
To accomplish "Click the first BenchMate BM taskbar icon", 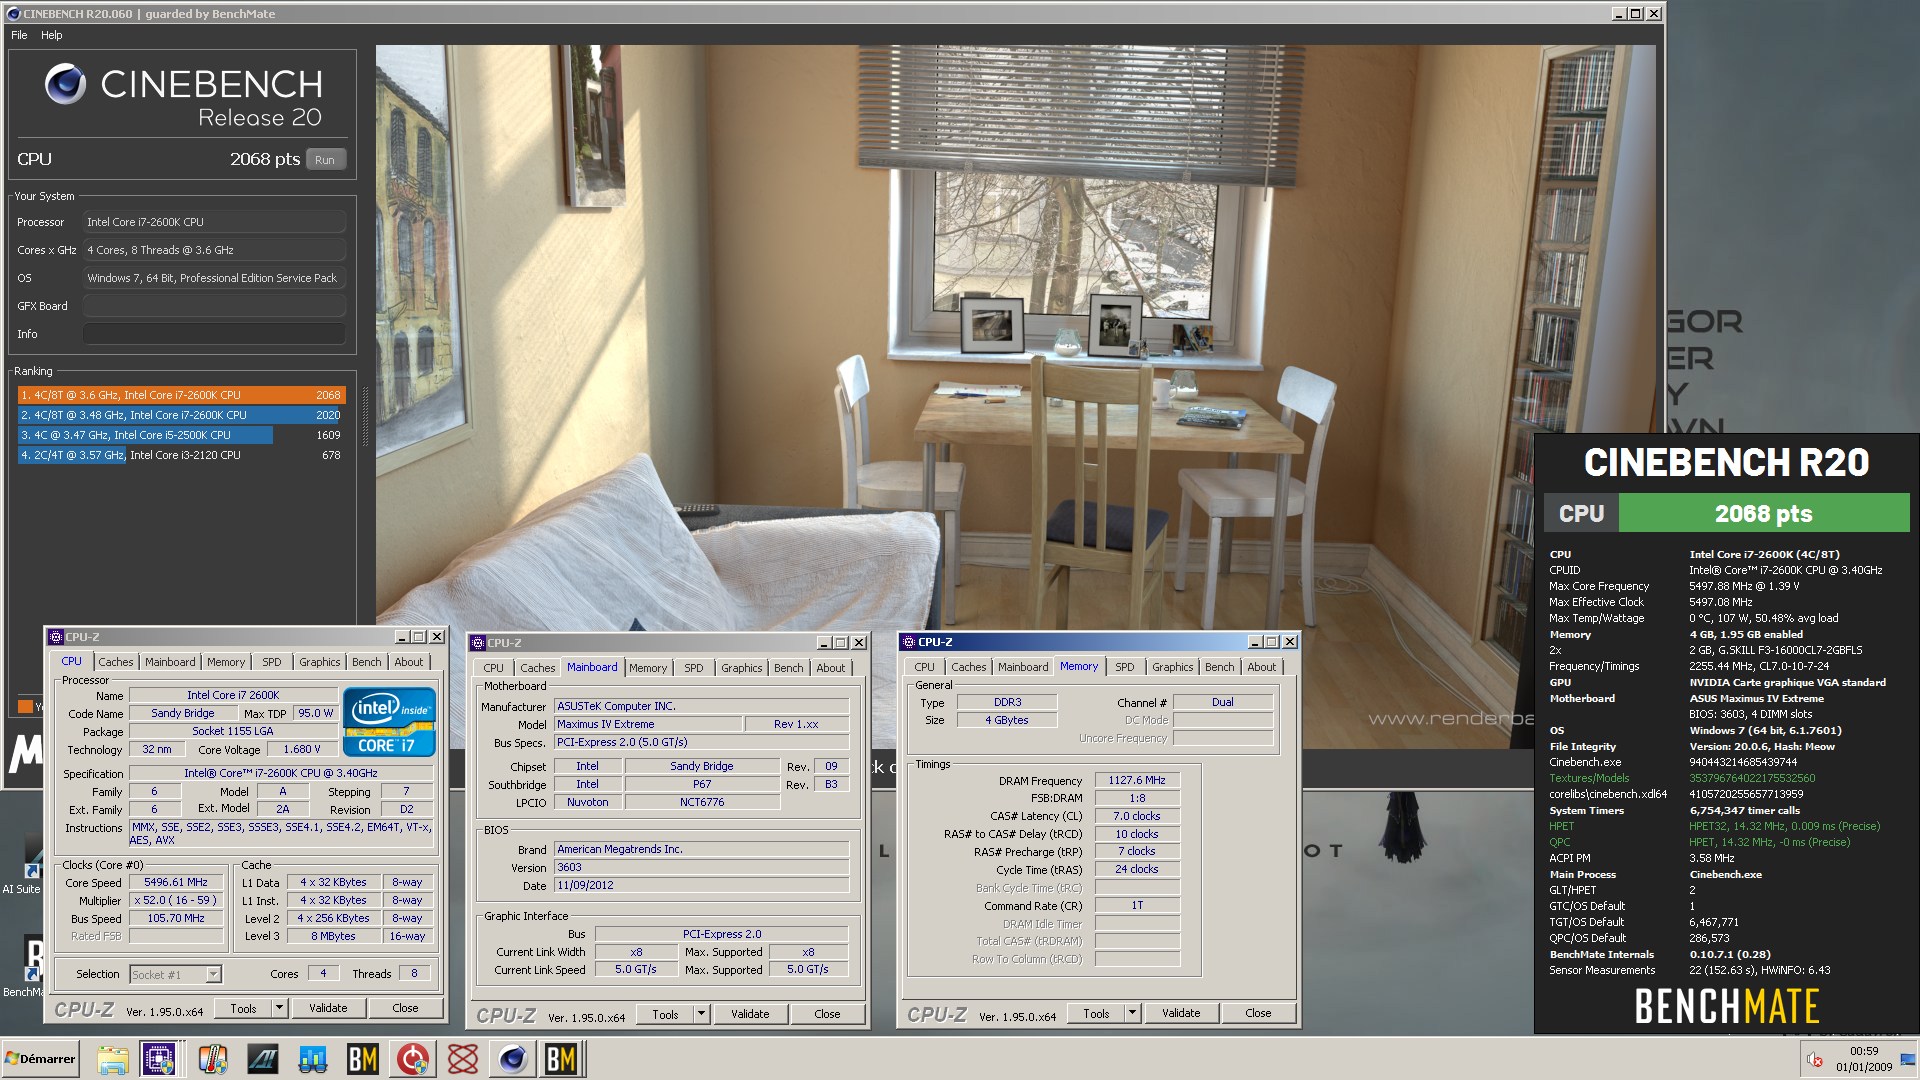I will coord(362,1059).
